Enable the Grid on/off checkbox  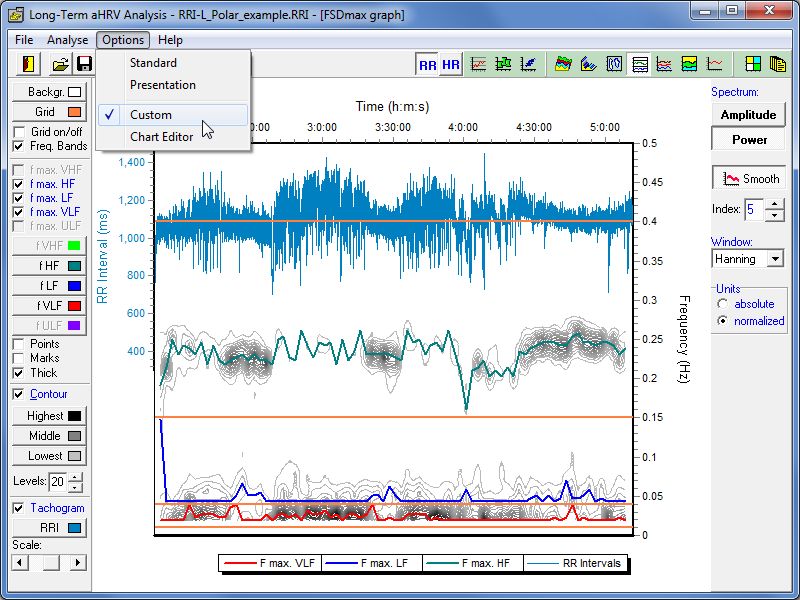click(20, 132)
